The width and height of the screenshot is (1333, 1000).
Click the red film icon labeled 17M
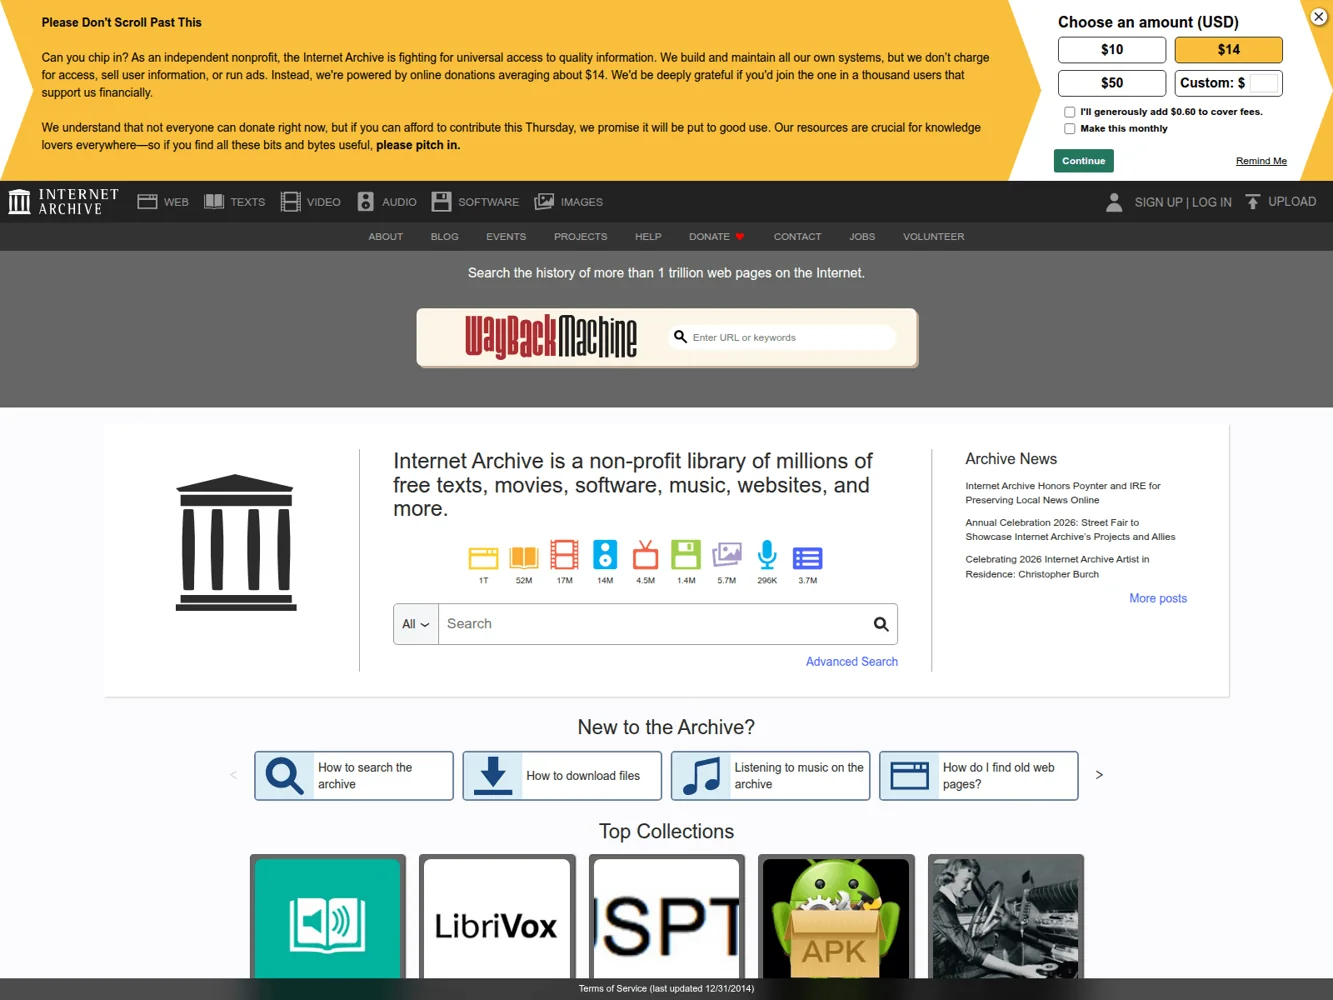pyautogui.click(x=564, y=555)
